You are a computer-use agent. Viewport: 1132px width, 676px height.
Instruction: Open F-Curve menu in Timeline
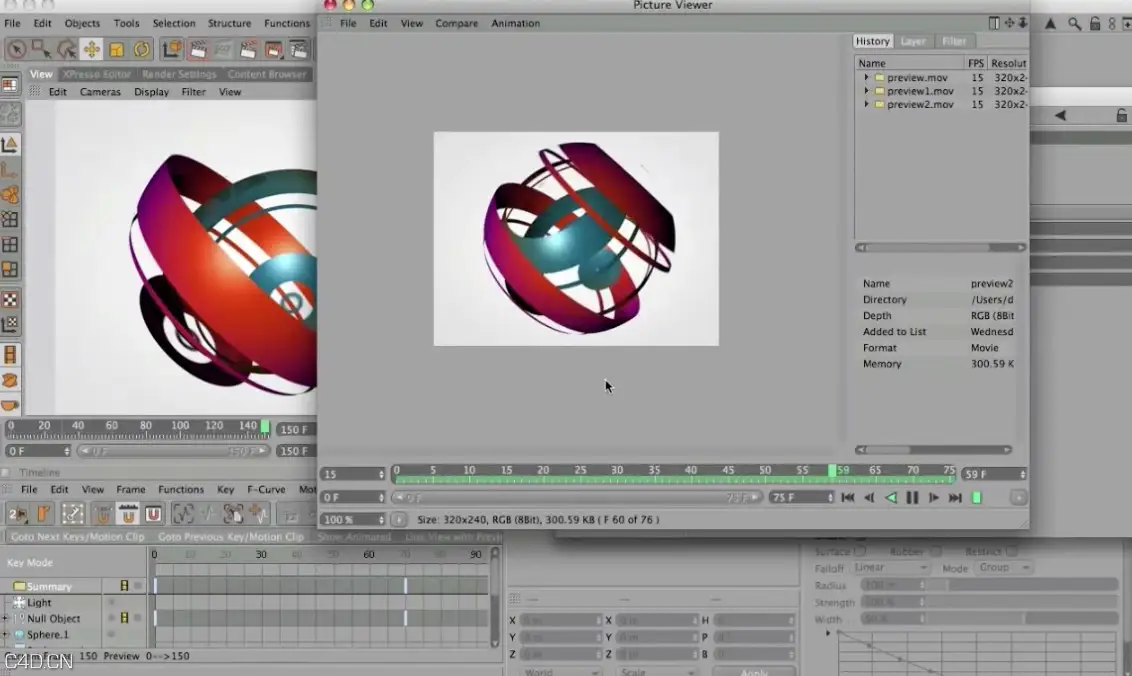tap(266, 489)
